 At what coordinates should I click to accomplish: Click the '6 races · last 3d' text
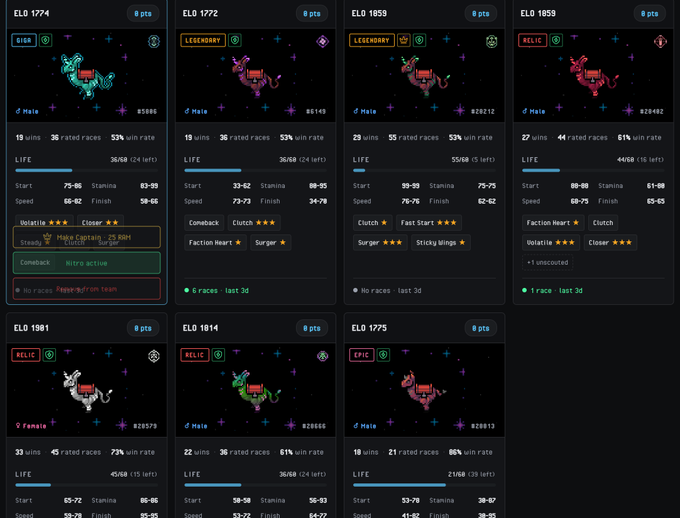(220, 290)
